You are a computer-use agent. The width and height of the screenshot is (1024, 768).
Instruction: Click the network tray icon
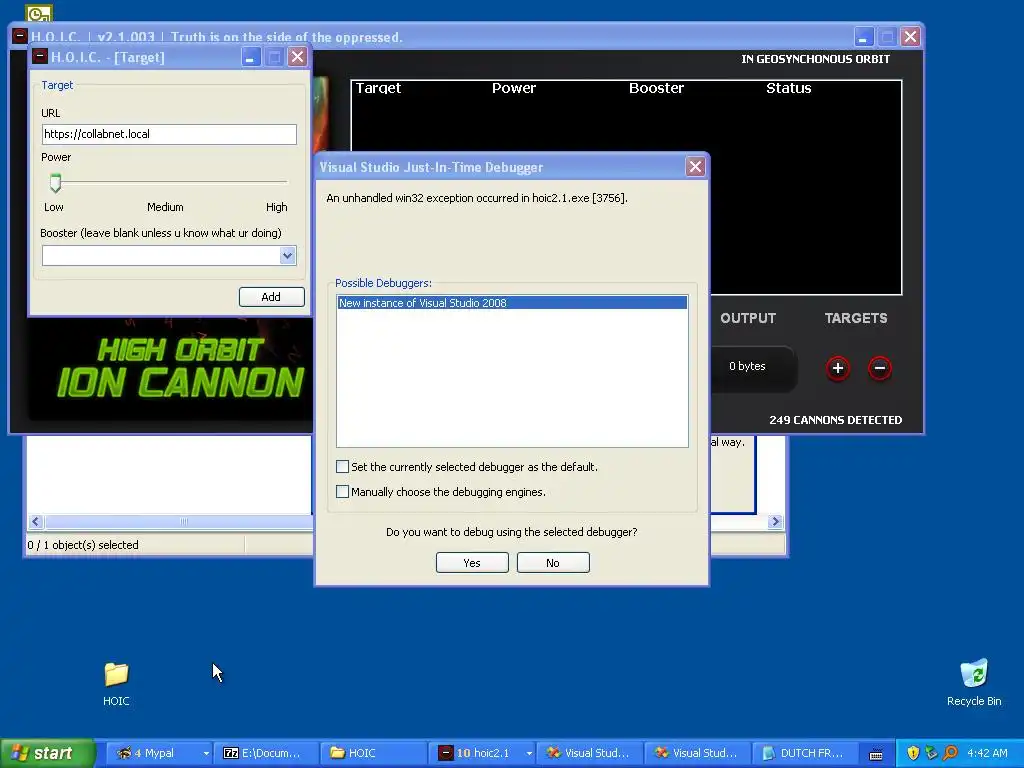pyautogui.click(x=931, y=753)
